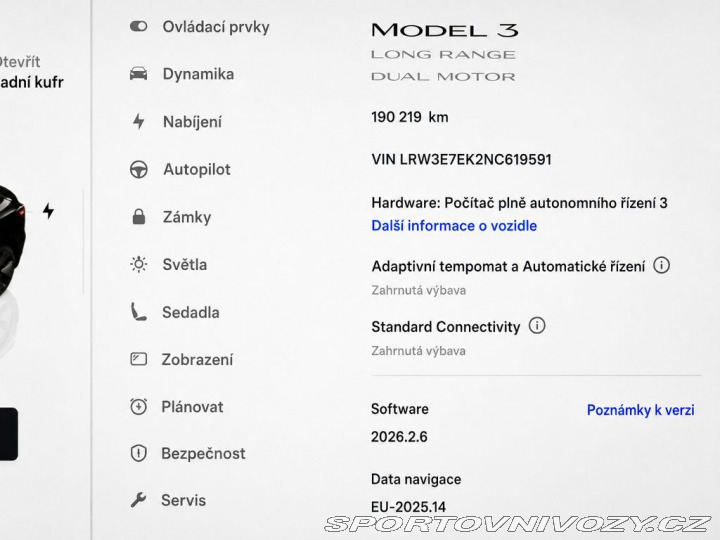Tap Otevřít zadní kufr trunk button
This screenshot has width=720, height=540.
coord(31,72)
